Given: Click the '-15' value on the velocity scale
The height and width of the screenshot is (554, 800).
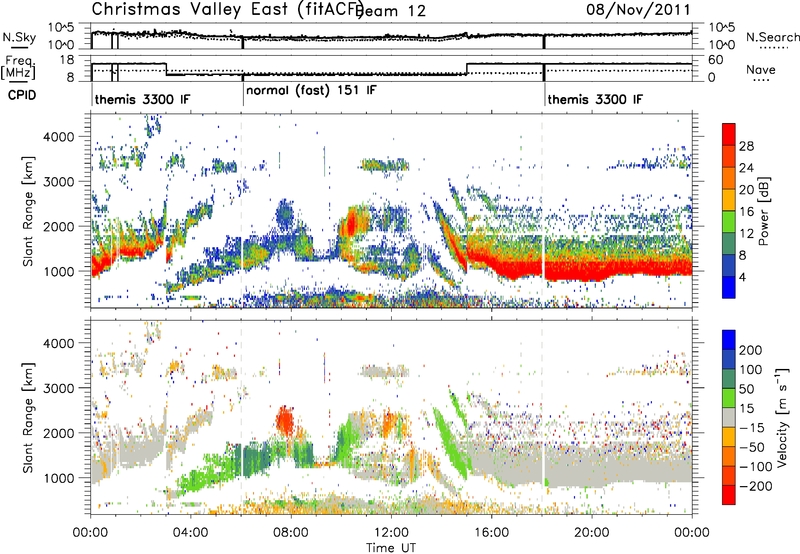Looking at the screenshot, I should 752,428.
